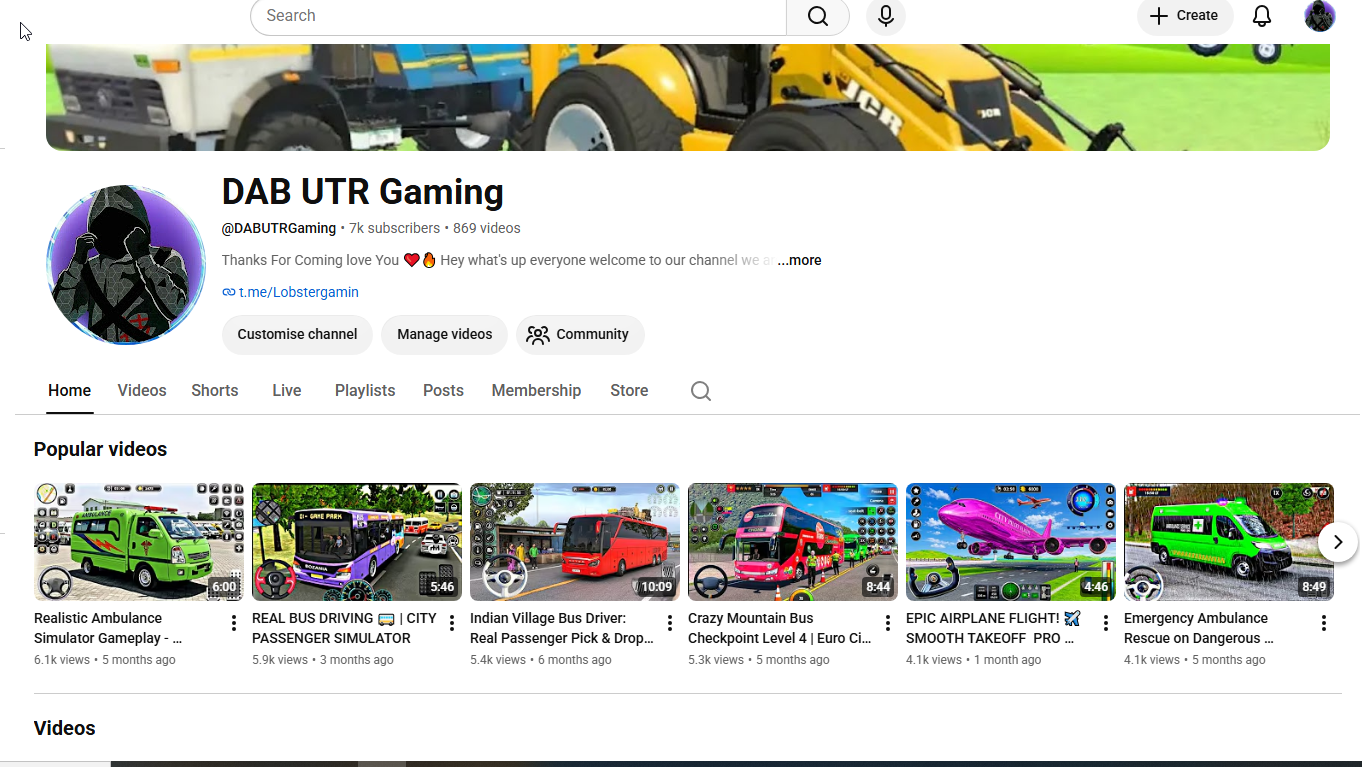Screen dimensions: 1362x767
Task: Open the Realistic Ambulance Simulator Gameplay title
Action: [x=108, y=628]
